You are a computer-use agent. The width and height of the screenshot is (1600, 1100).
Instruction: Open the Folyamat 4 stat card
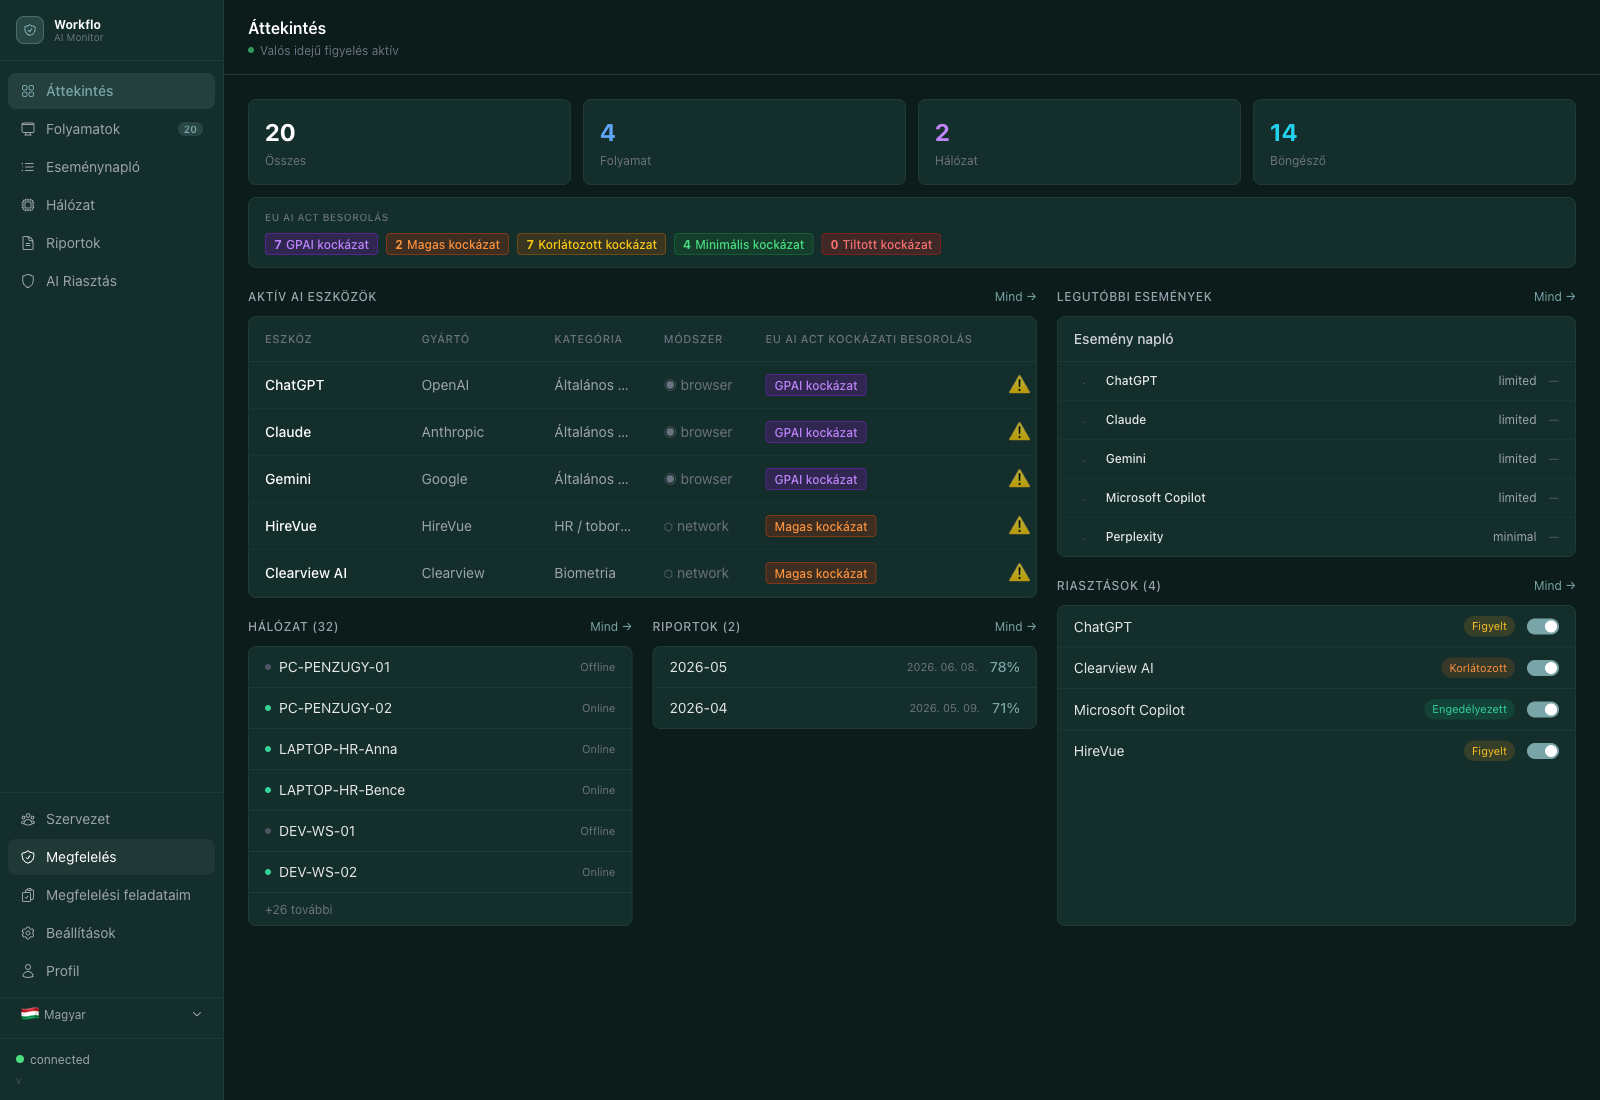[744, 142]
